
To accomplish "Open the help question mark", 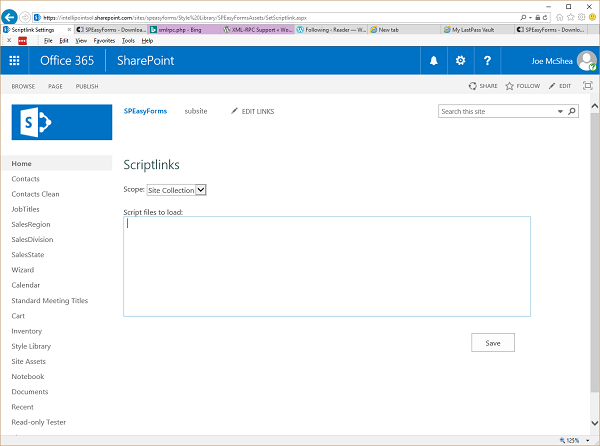I will click(487, 60).
